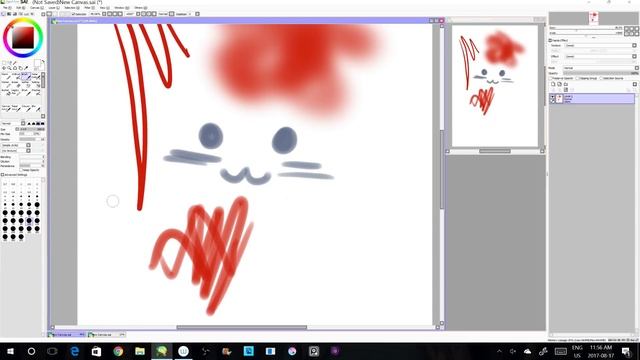Select the AirBrush tool
The height and width of the screenshot is (360, 640).
pos(16,76)
